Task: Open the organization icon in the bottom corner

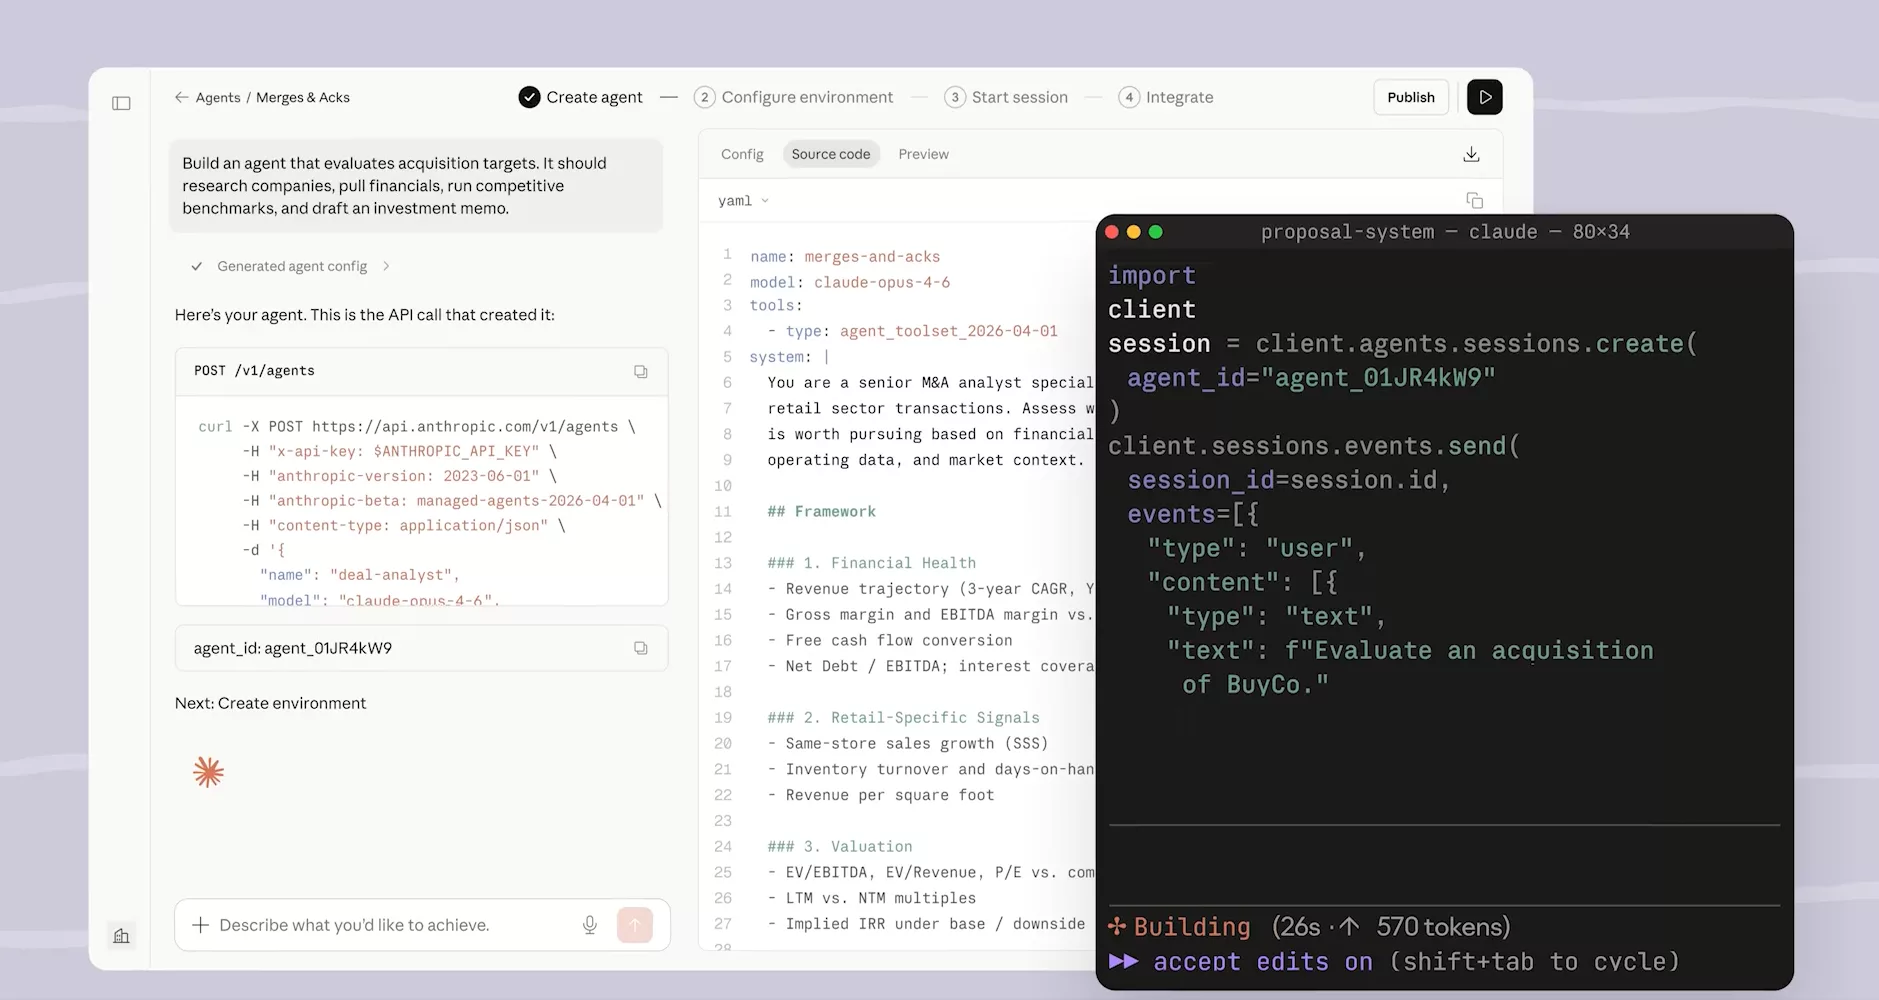Action: click(121, 935)
